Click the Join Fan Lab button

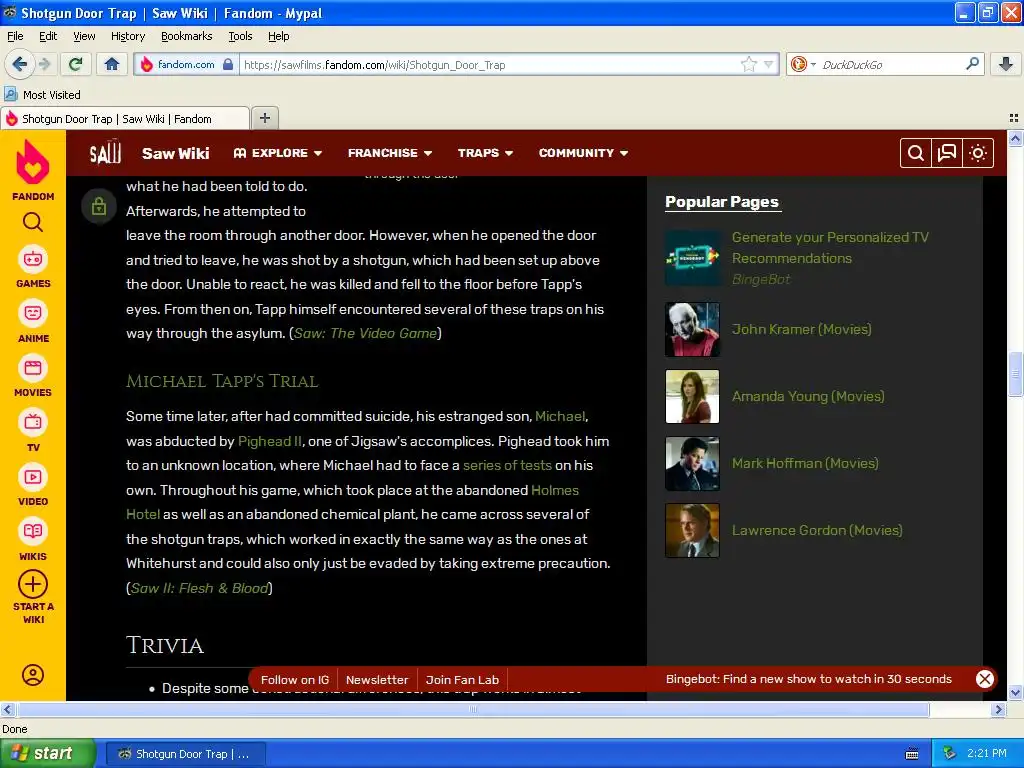pyautogui.click(x=462, y=680)
